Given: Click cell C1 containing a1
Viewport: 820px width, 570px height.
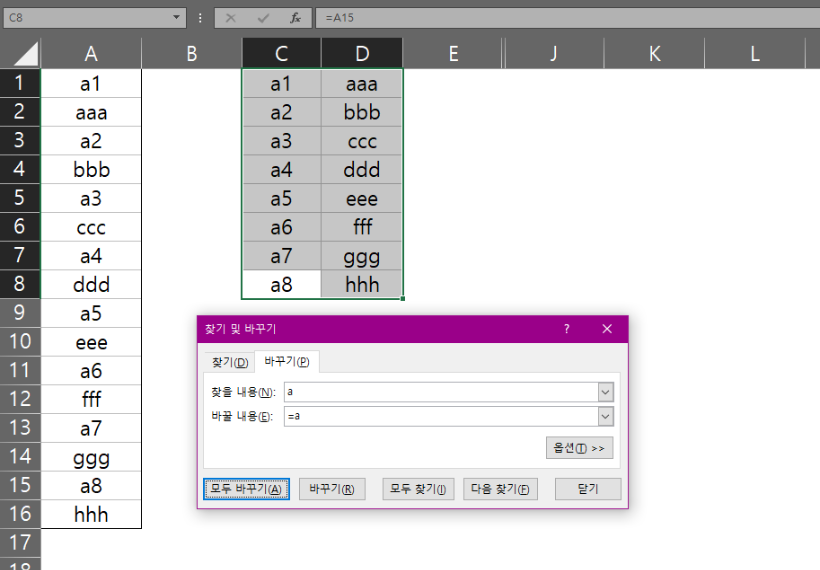Looking at the screenshot, I should pos(281,84).
